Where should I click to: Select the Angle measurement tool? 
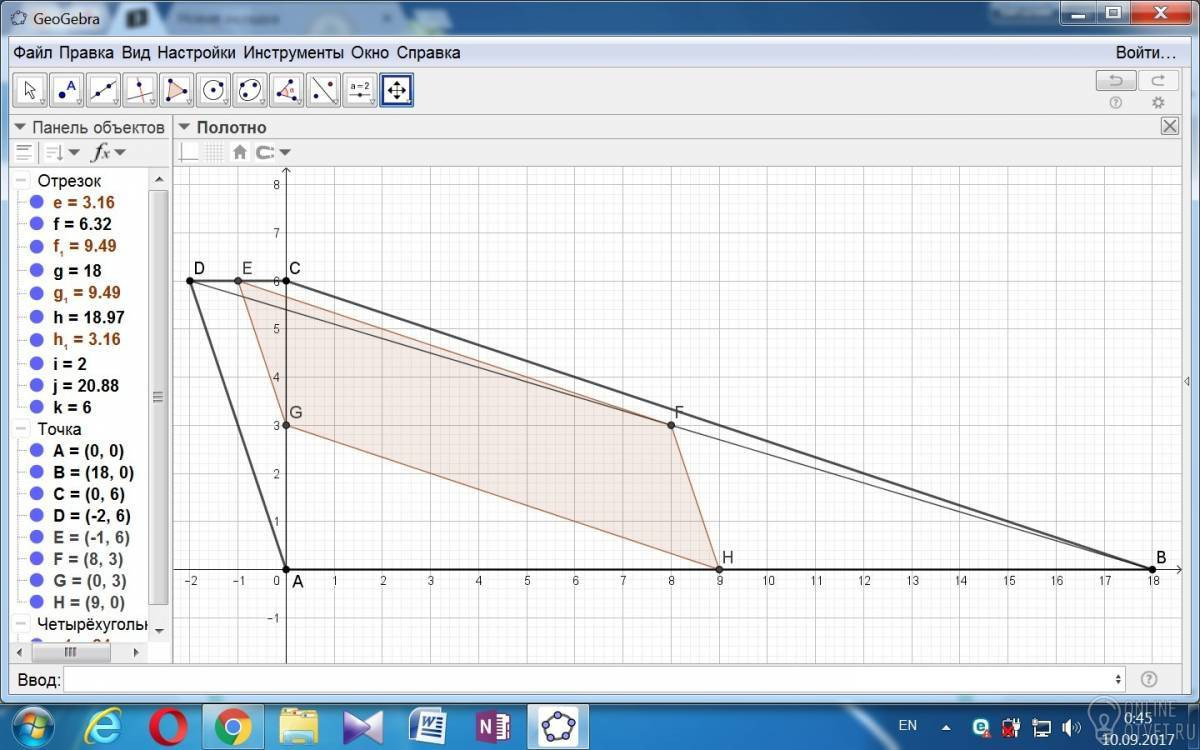point(287,90)
